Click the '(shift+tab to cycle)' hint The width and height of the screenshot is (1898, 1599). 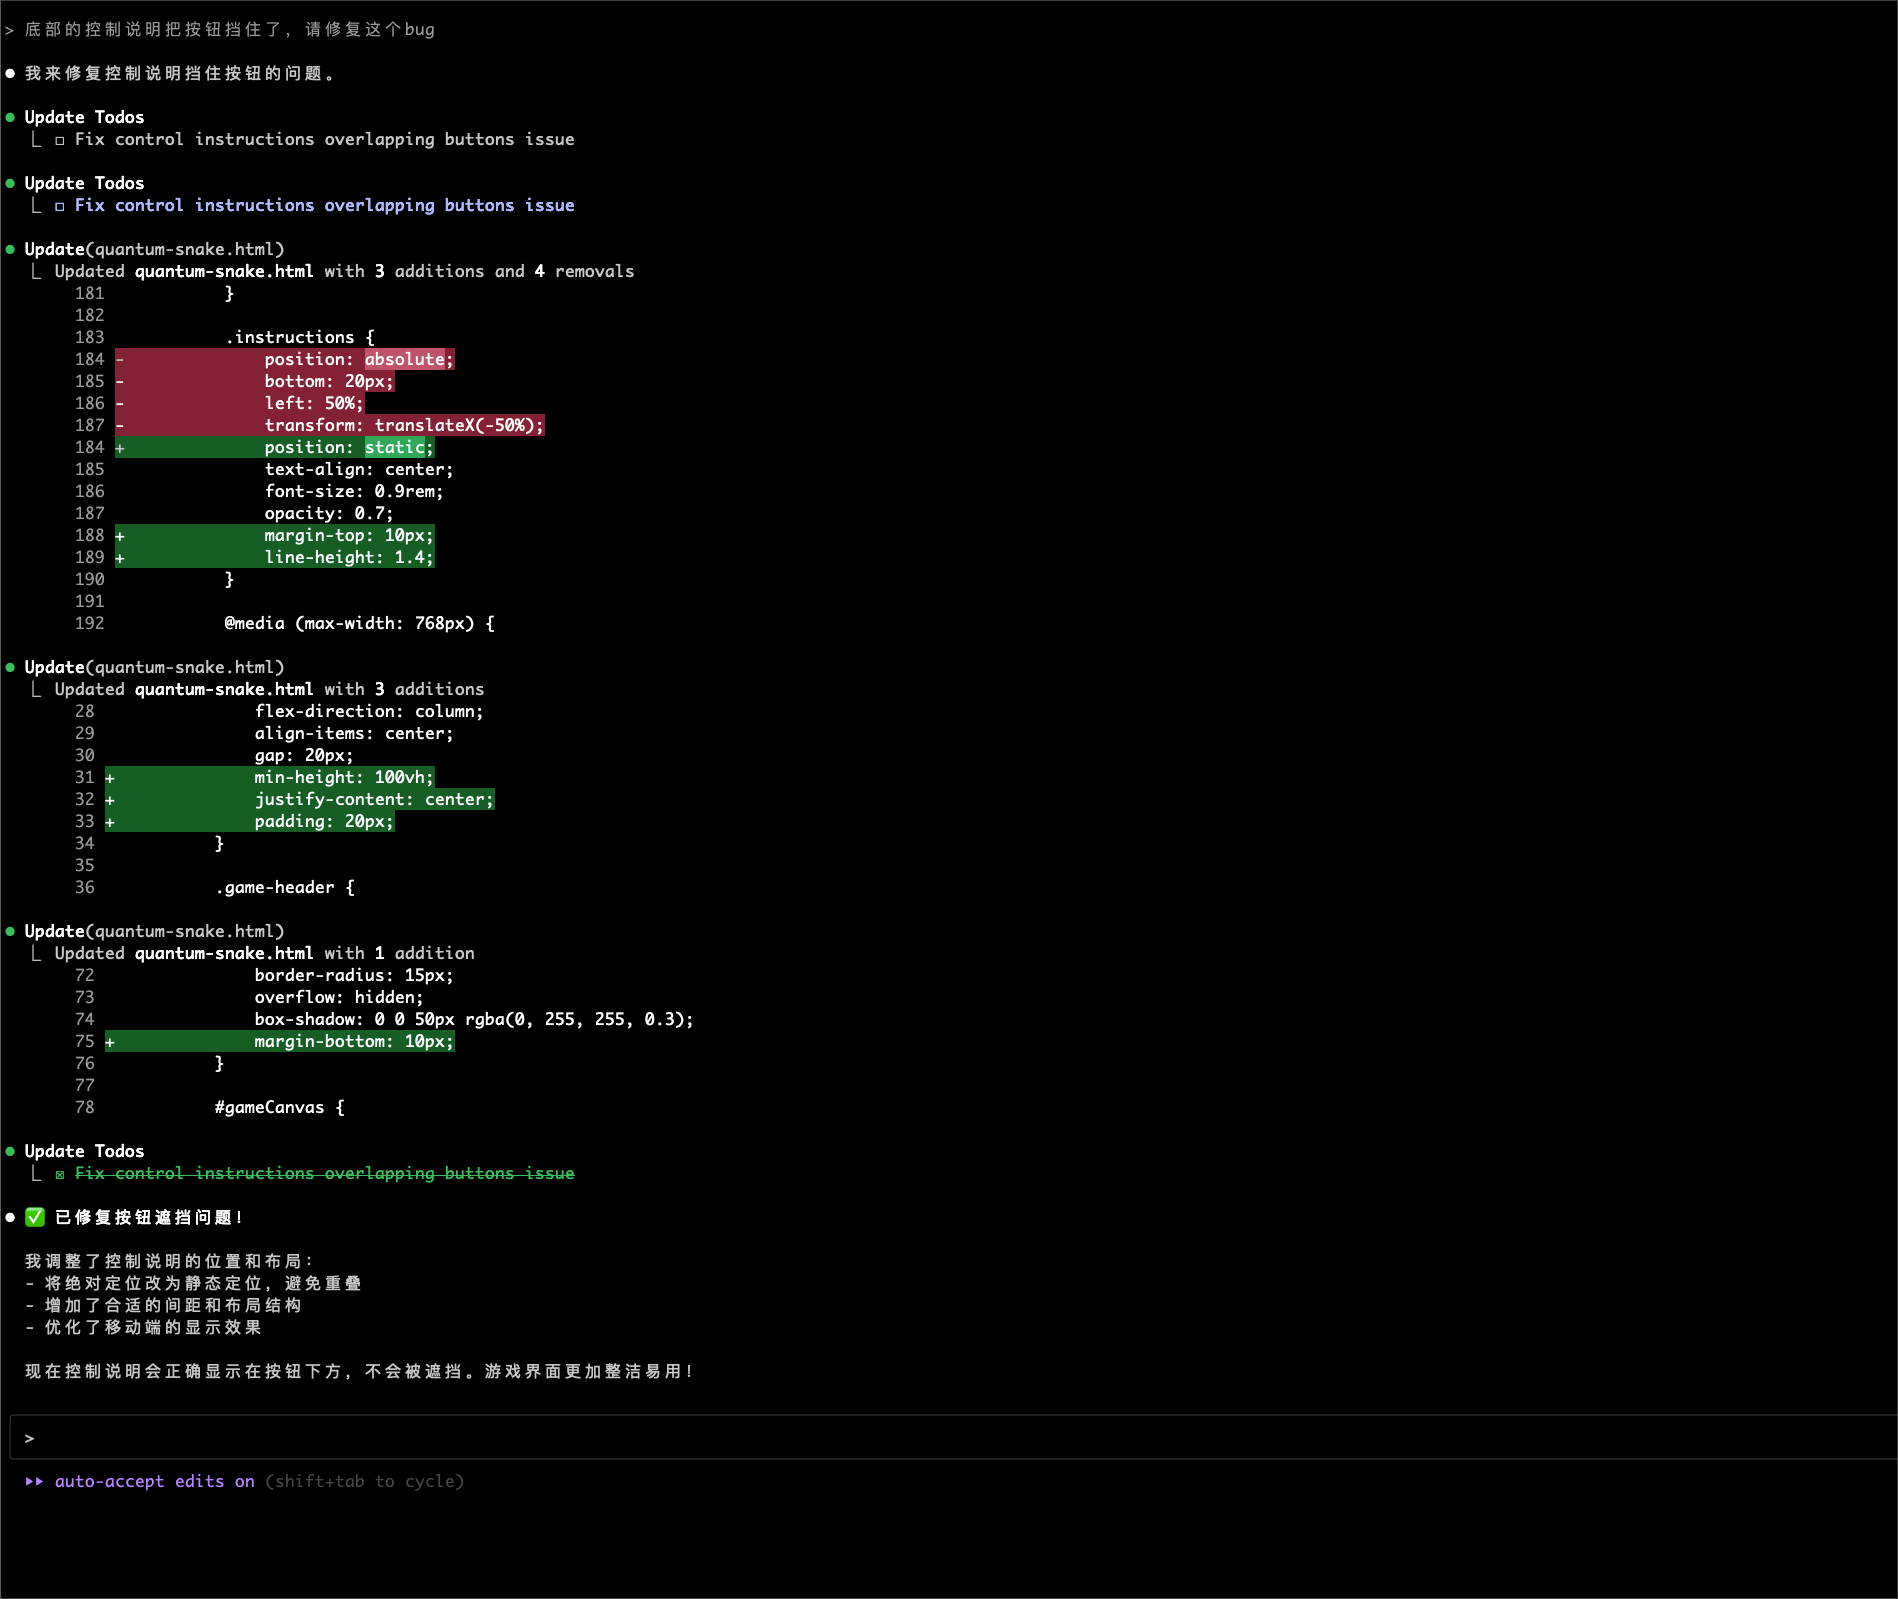click(x=364, y=1481)
